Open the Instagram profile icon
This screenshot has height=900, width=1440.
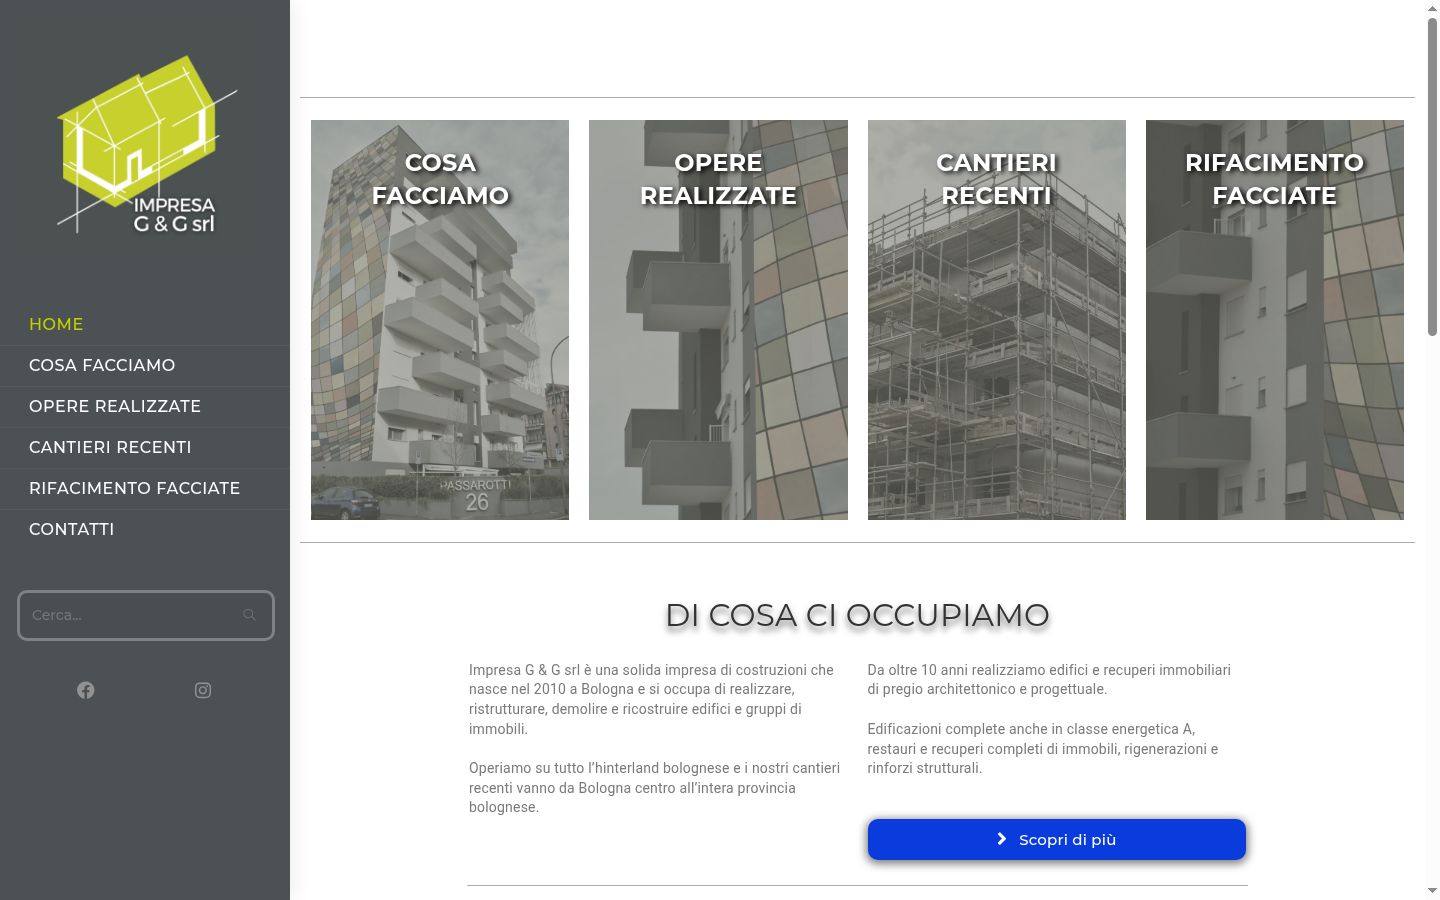pos(203,690)
